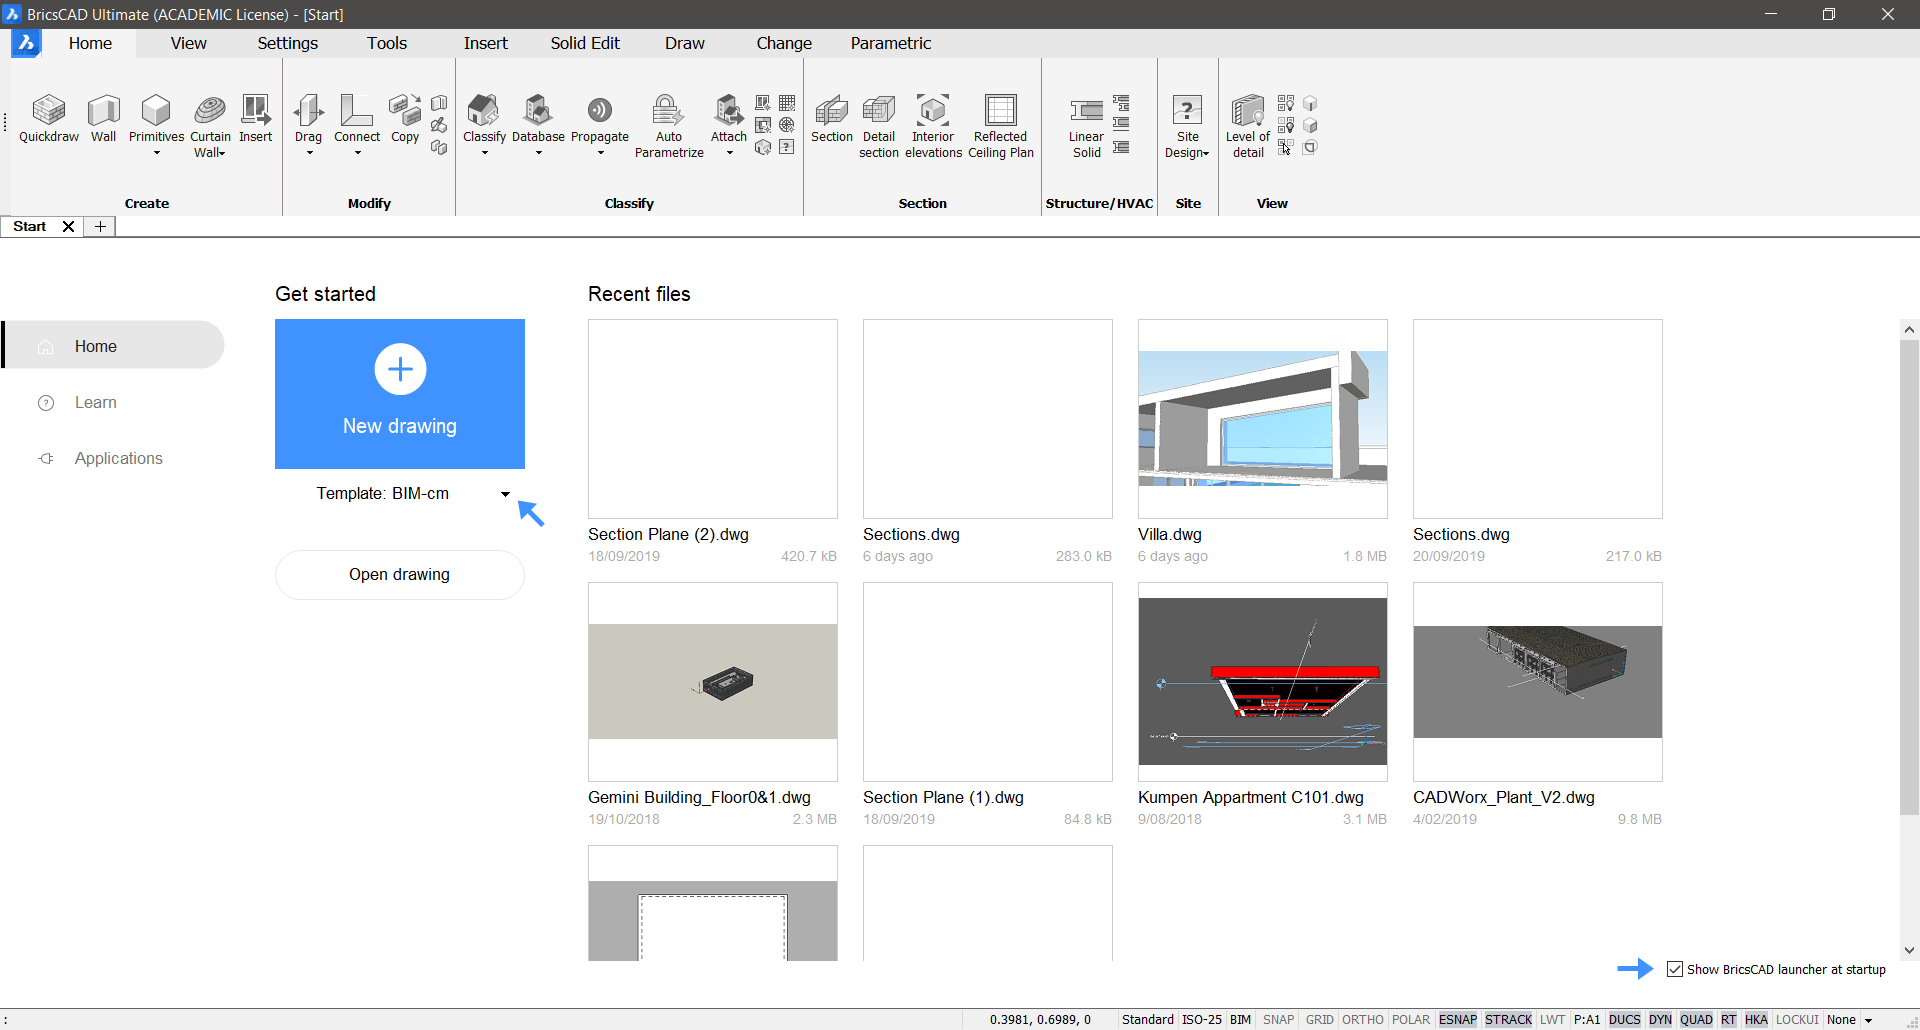Image resolution: width=1920 pixels, height=1030 pixels.
Task: Expand the Database dropdown arrow
Action: (x=538, y=153)
